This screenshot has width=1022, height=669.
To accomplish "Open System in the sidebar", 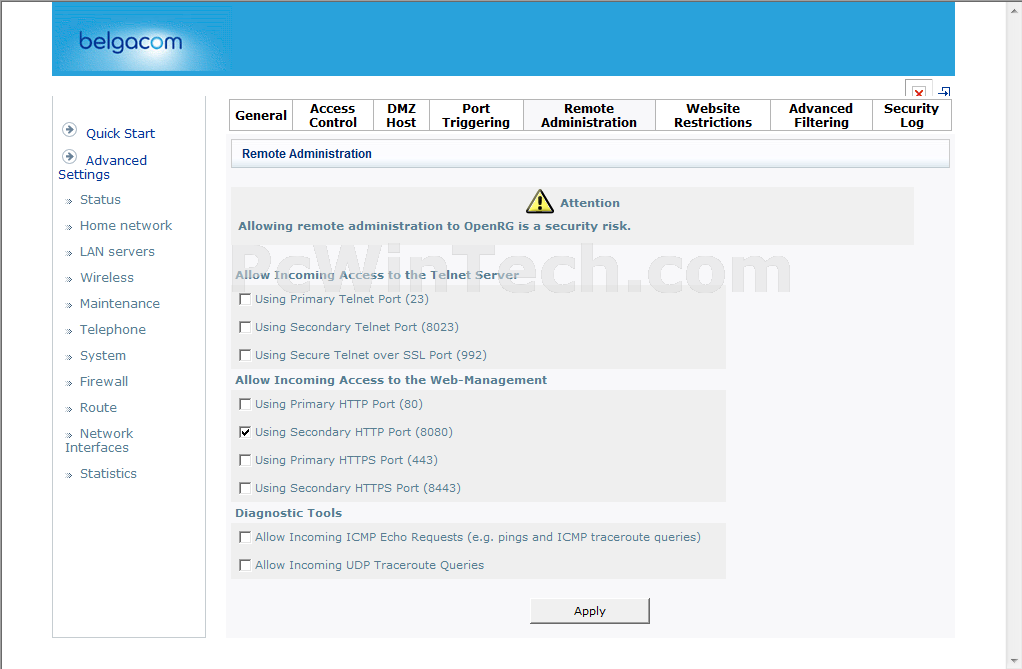I will 103,356.
